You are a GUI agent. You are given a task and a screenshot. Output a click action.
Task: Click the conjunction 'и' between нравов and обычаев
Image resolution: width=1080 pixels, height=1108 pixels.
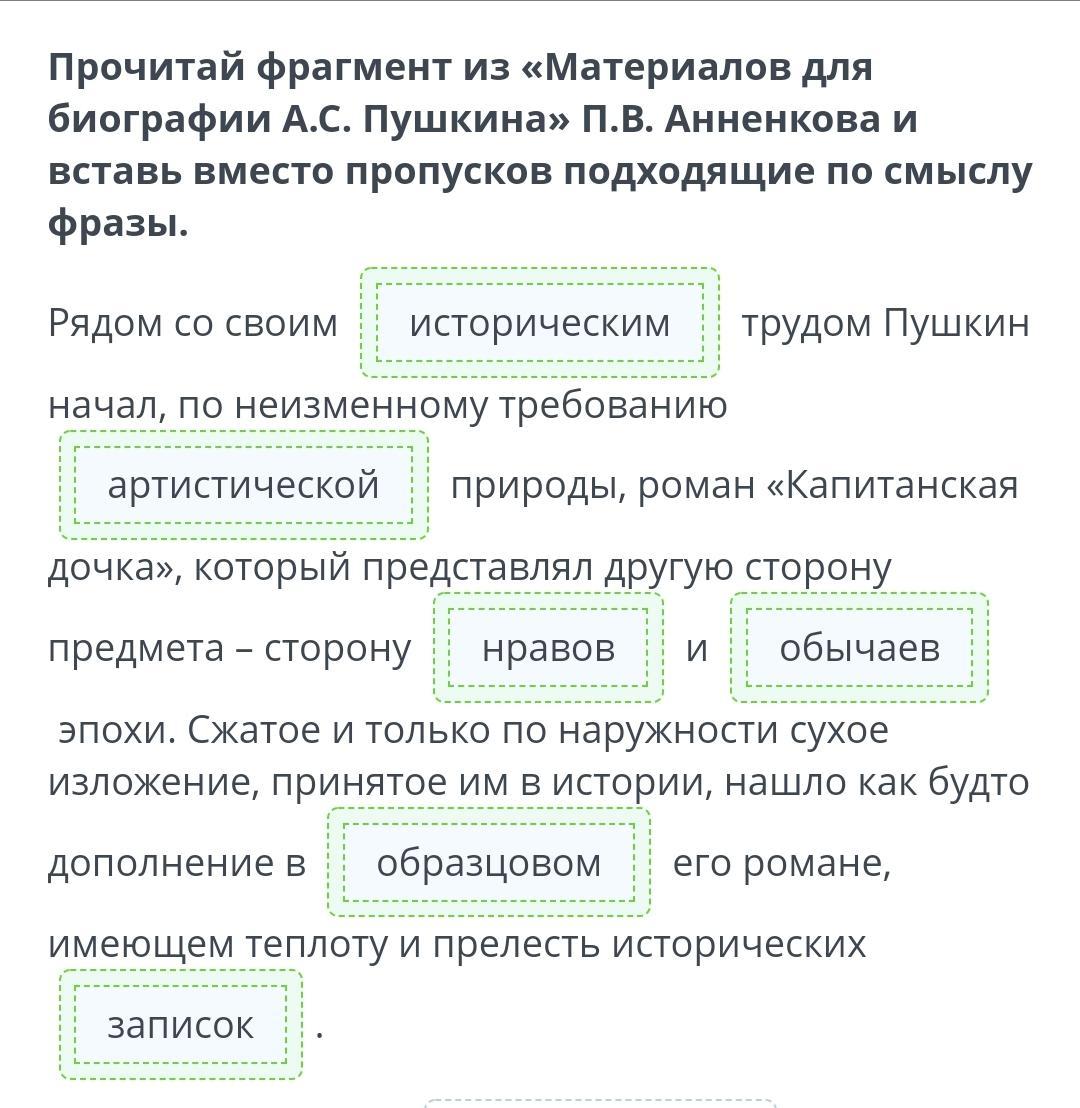click(x=697, y=649)
